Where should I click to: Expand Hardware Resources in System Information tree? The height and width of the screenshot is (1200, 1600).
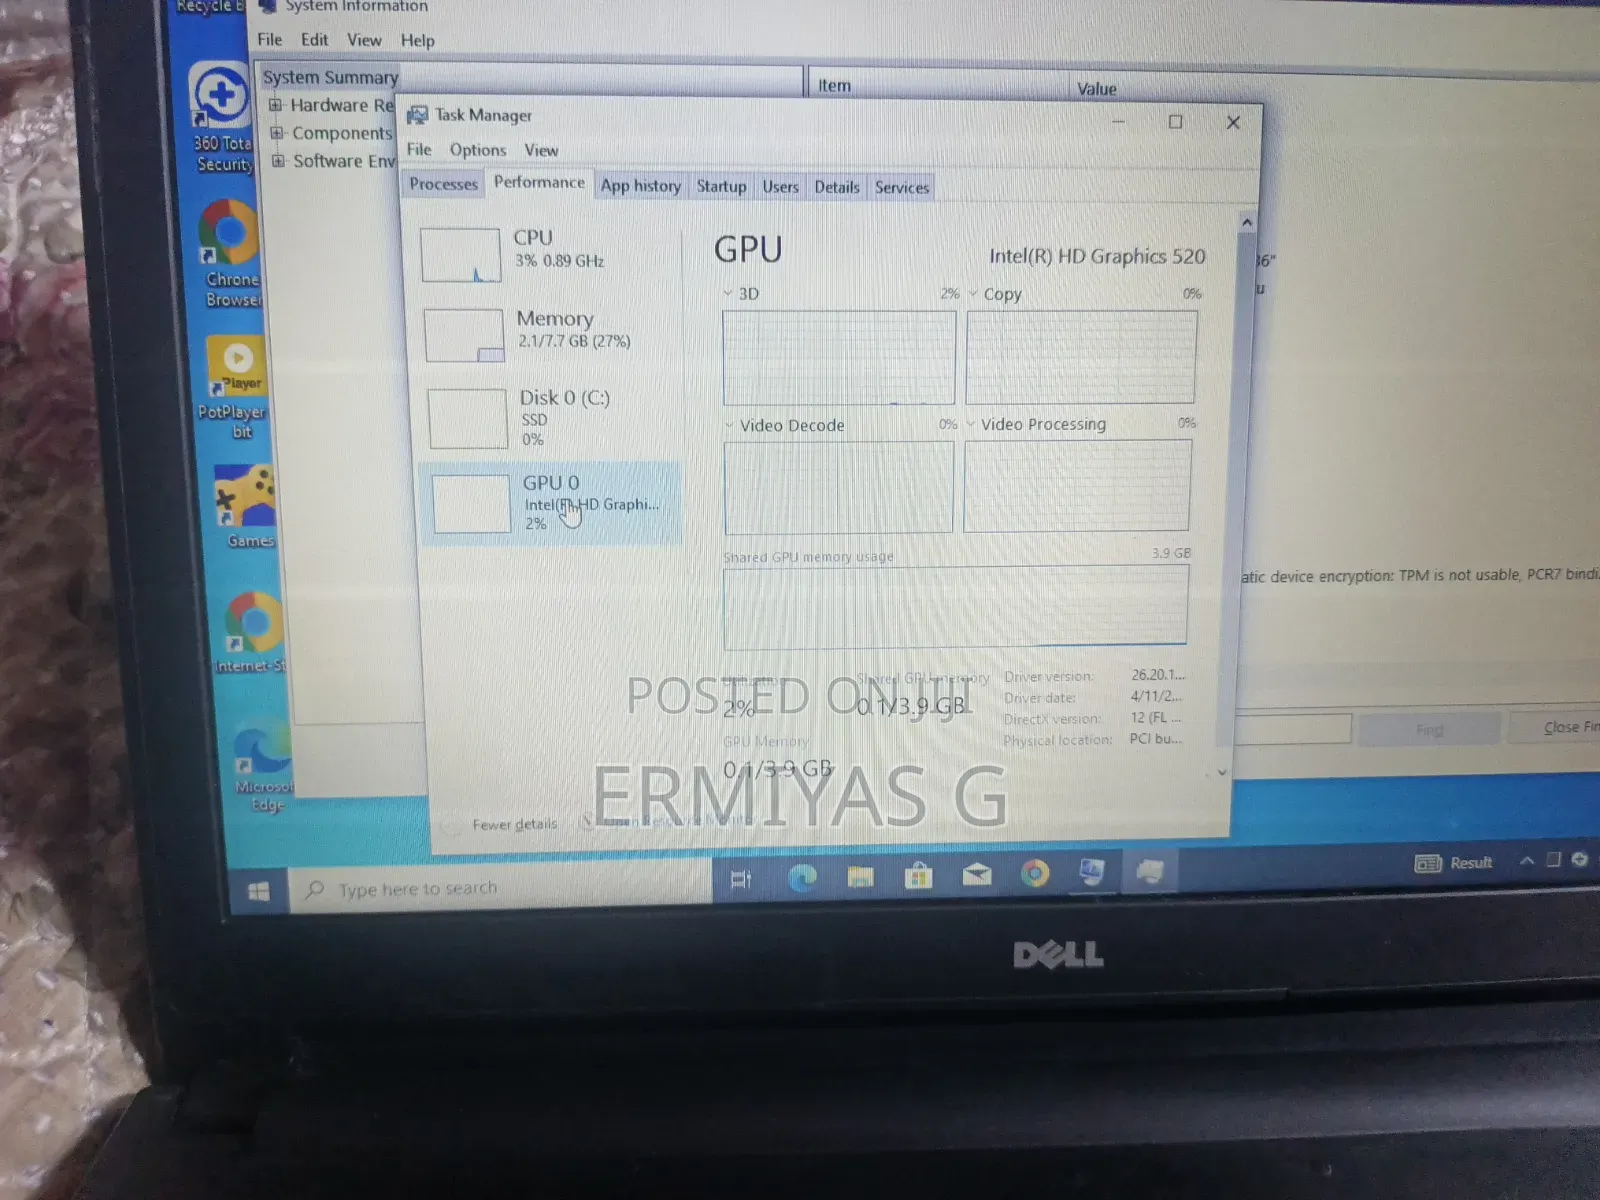[x=276, y=105]
